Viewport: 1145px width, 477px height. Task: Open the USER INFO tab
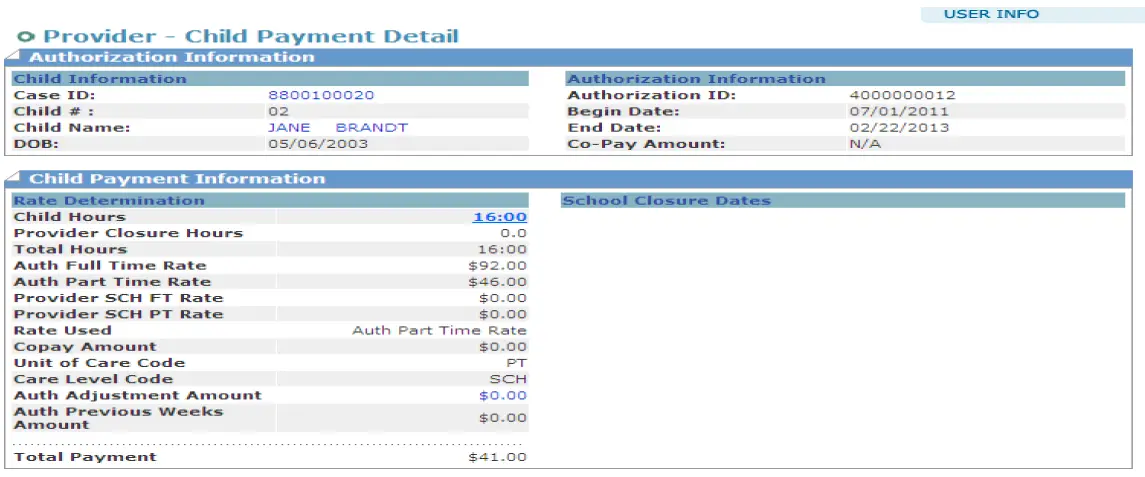click(991, 14)
